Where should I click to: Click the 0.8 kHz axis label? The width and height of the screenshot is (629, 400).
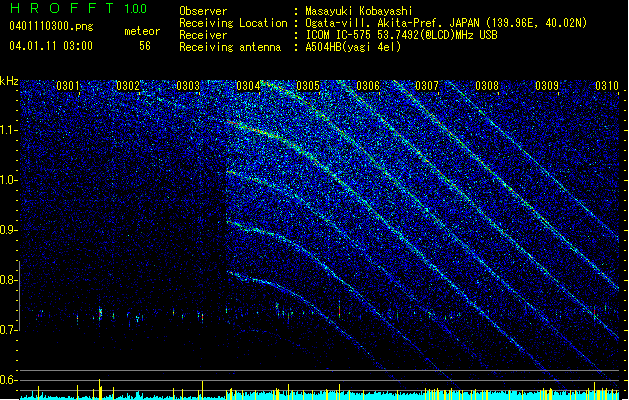(9, 280)
